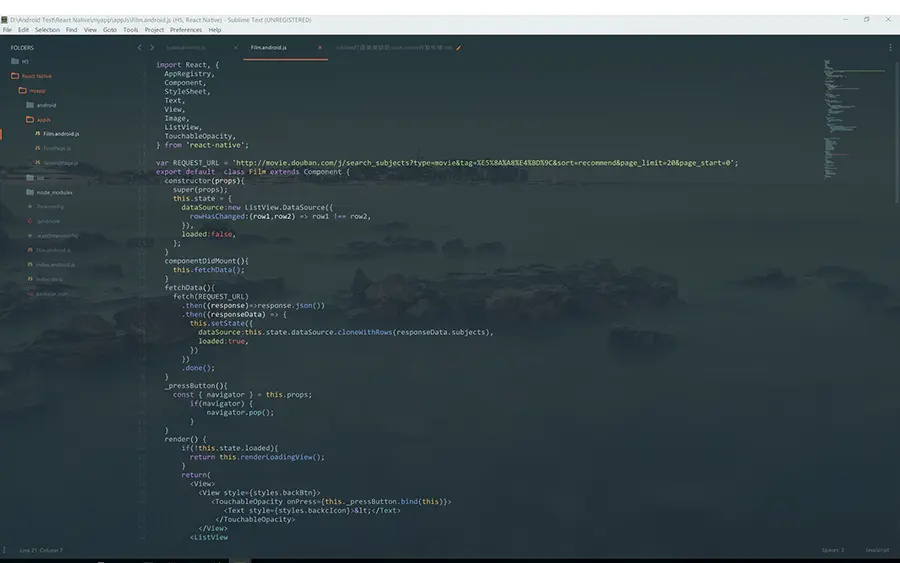Click the '<ListView' line

209,537
